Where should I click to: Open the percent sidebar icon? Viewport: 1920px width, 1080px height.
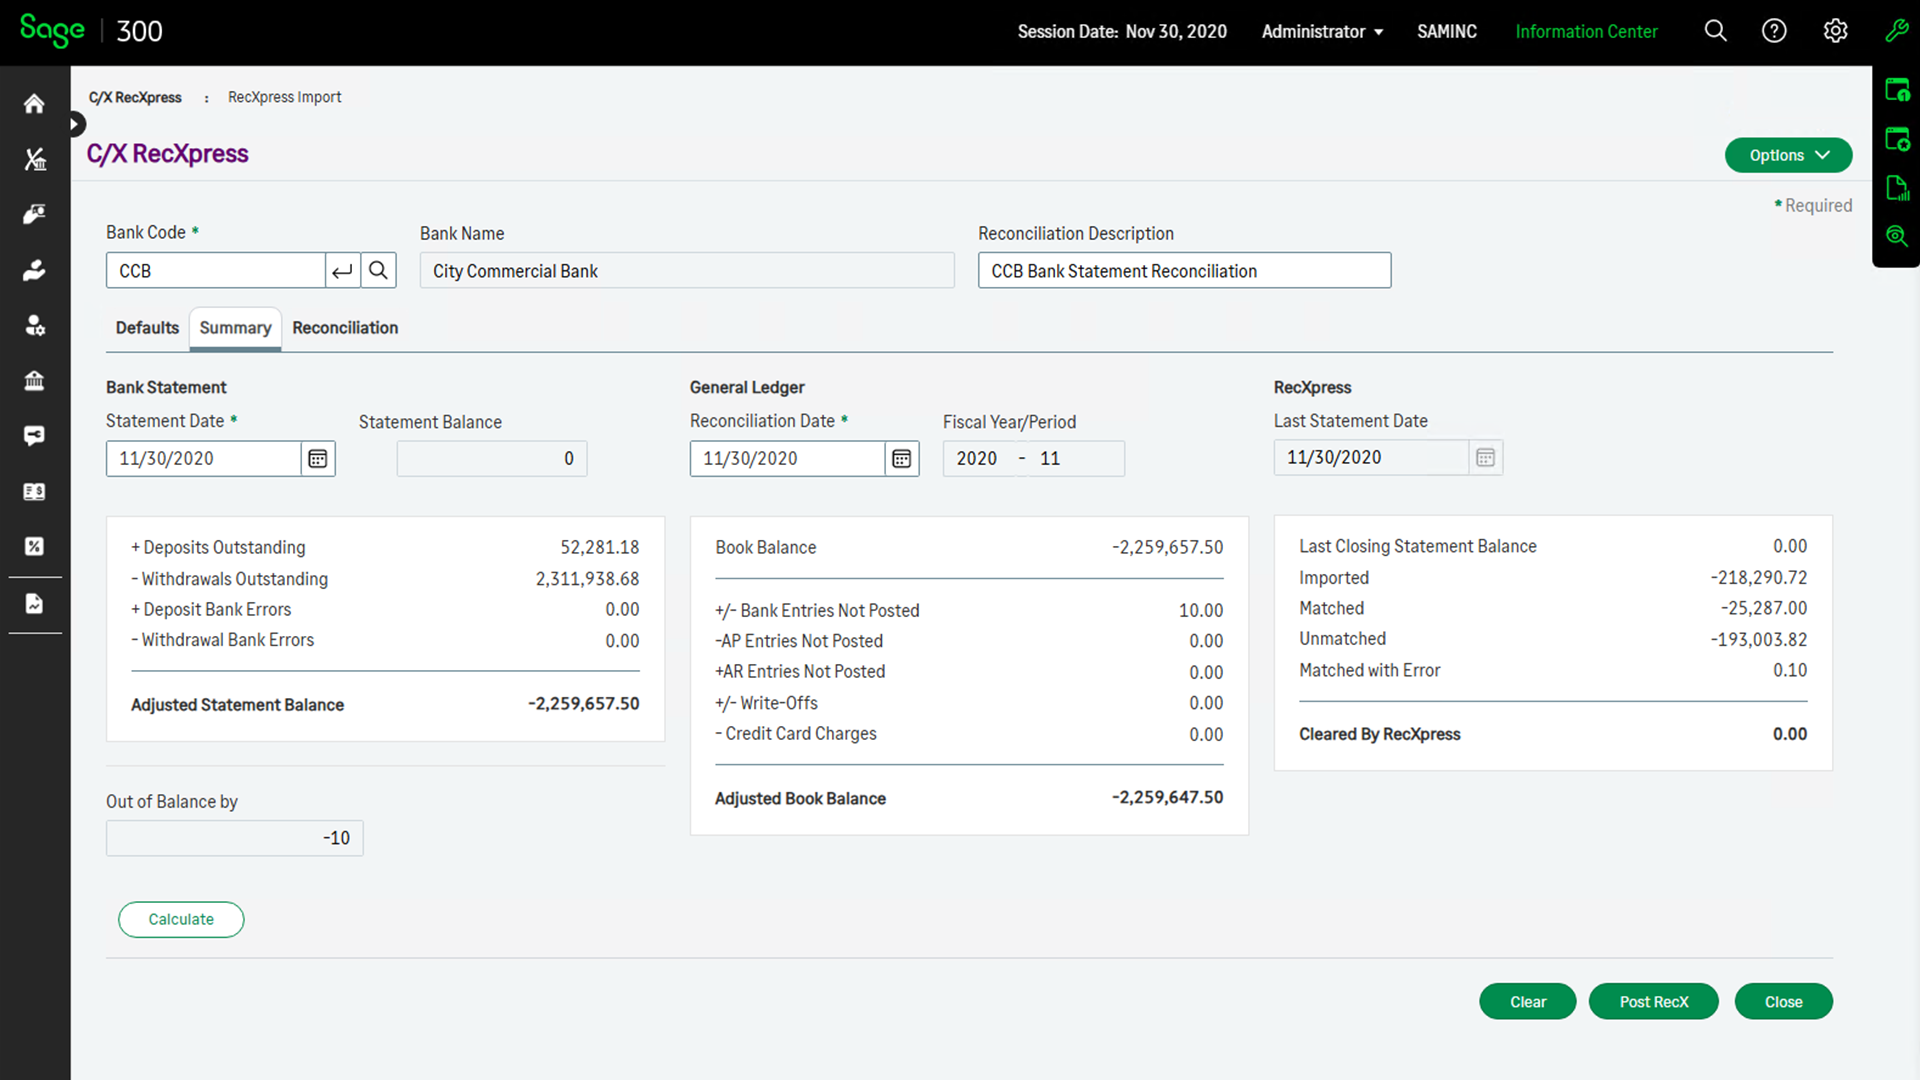pyautogui.click(x=34, y=546)
